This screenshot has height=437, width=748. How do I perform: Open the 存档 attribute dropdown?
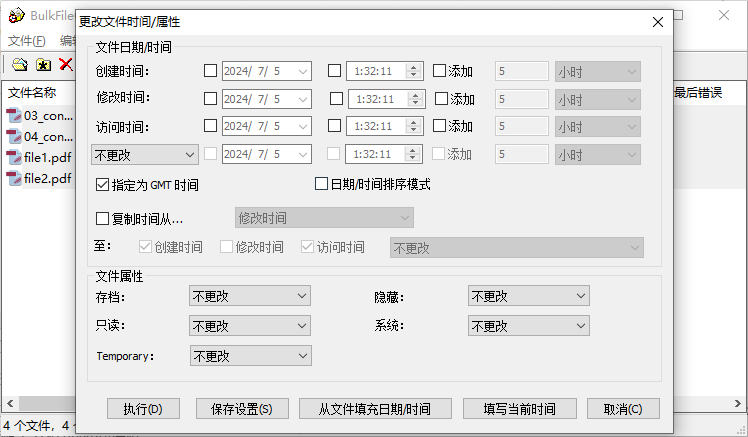tap(250, 296)
